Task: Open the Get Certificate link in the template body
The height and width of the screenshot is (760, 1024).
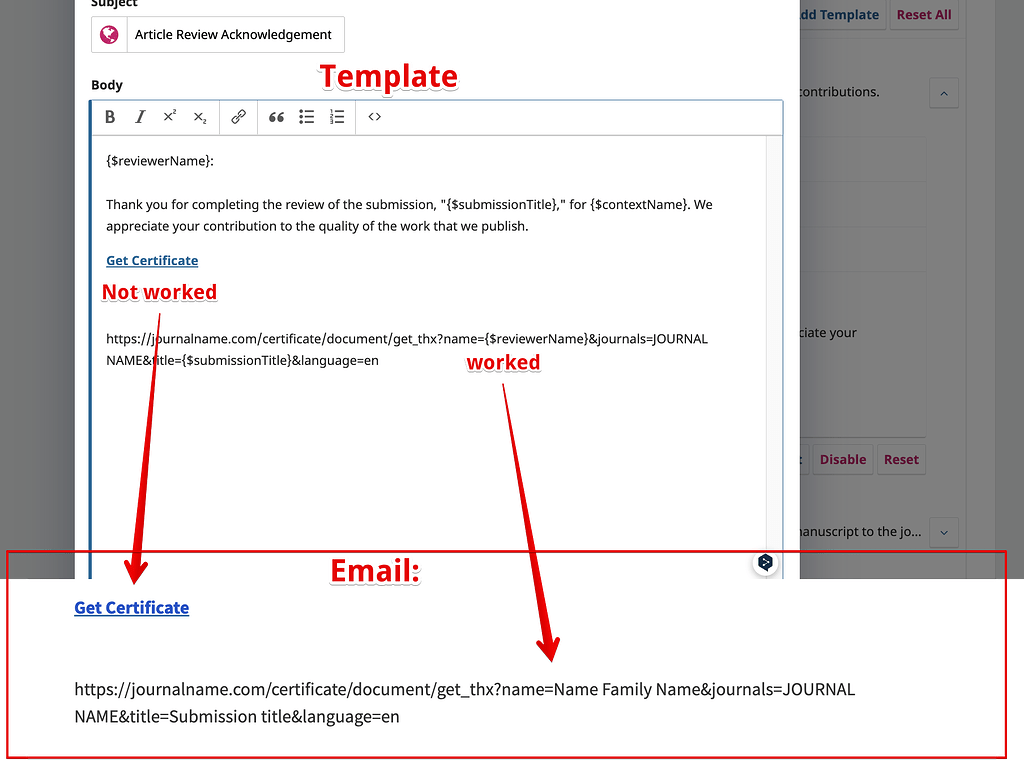Action: [x=152, y=260]
